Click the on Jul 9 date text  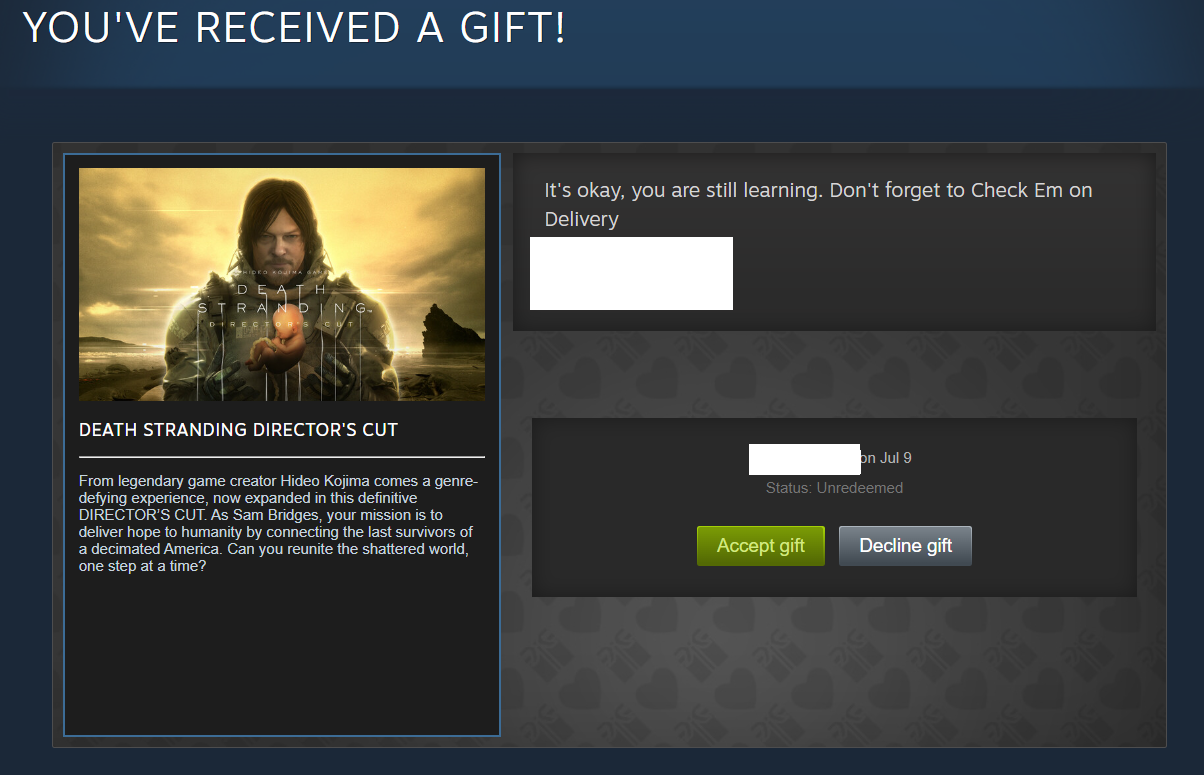886,458
